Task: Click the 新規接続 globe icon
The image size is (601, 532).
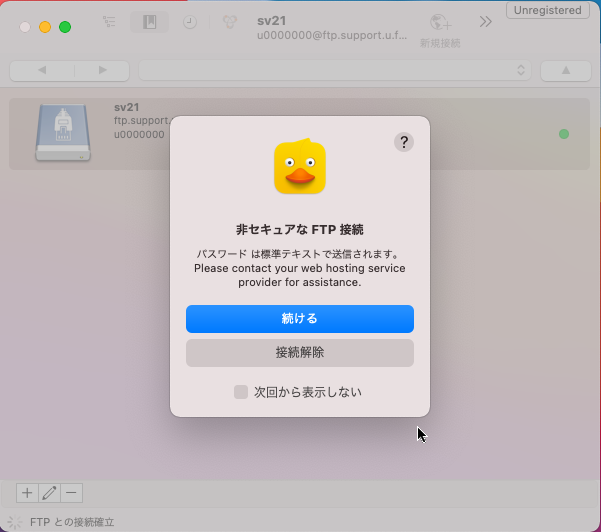Action: point(440,24)
